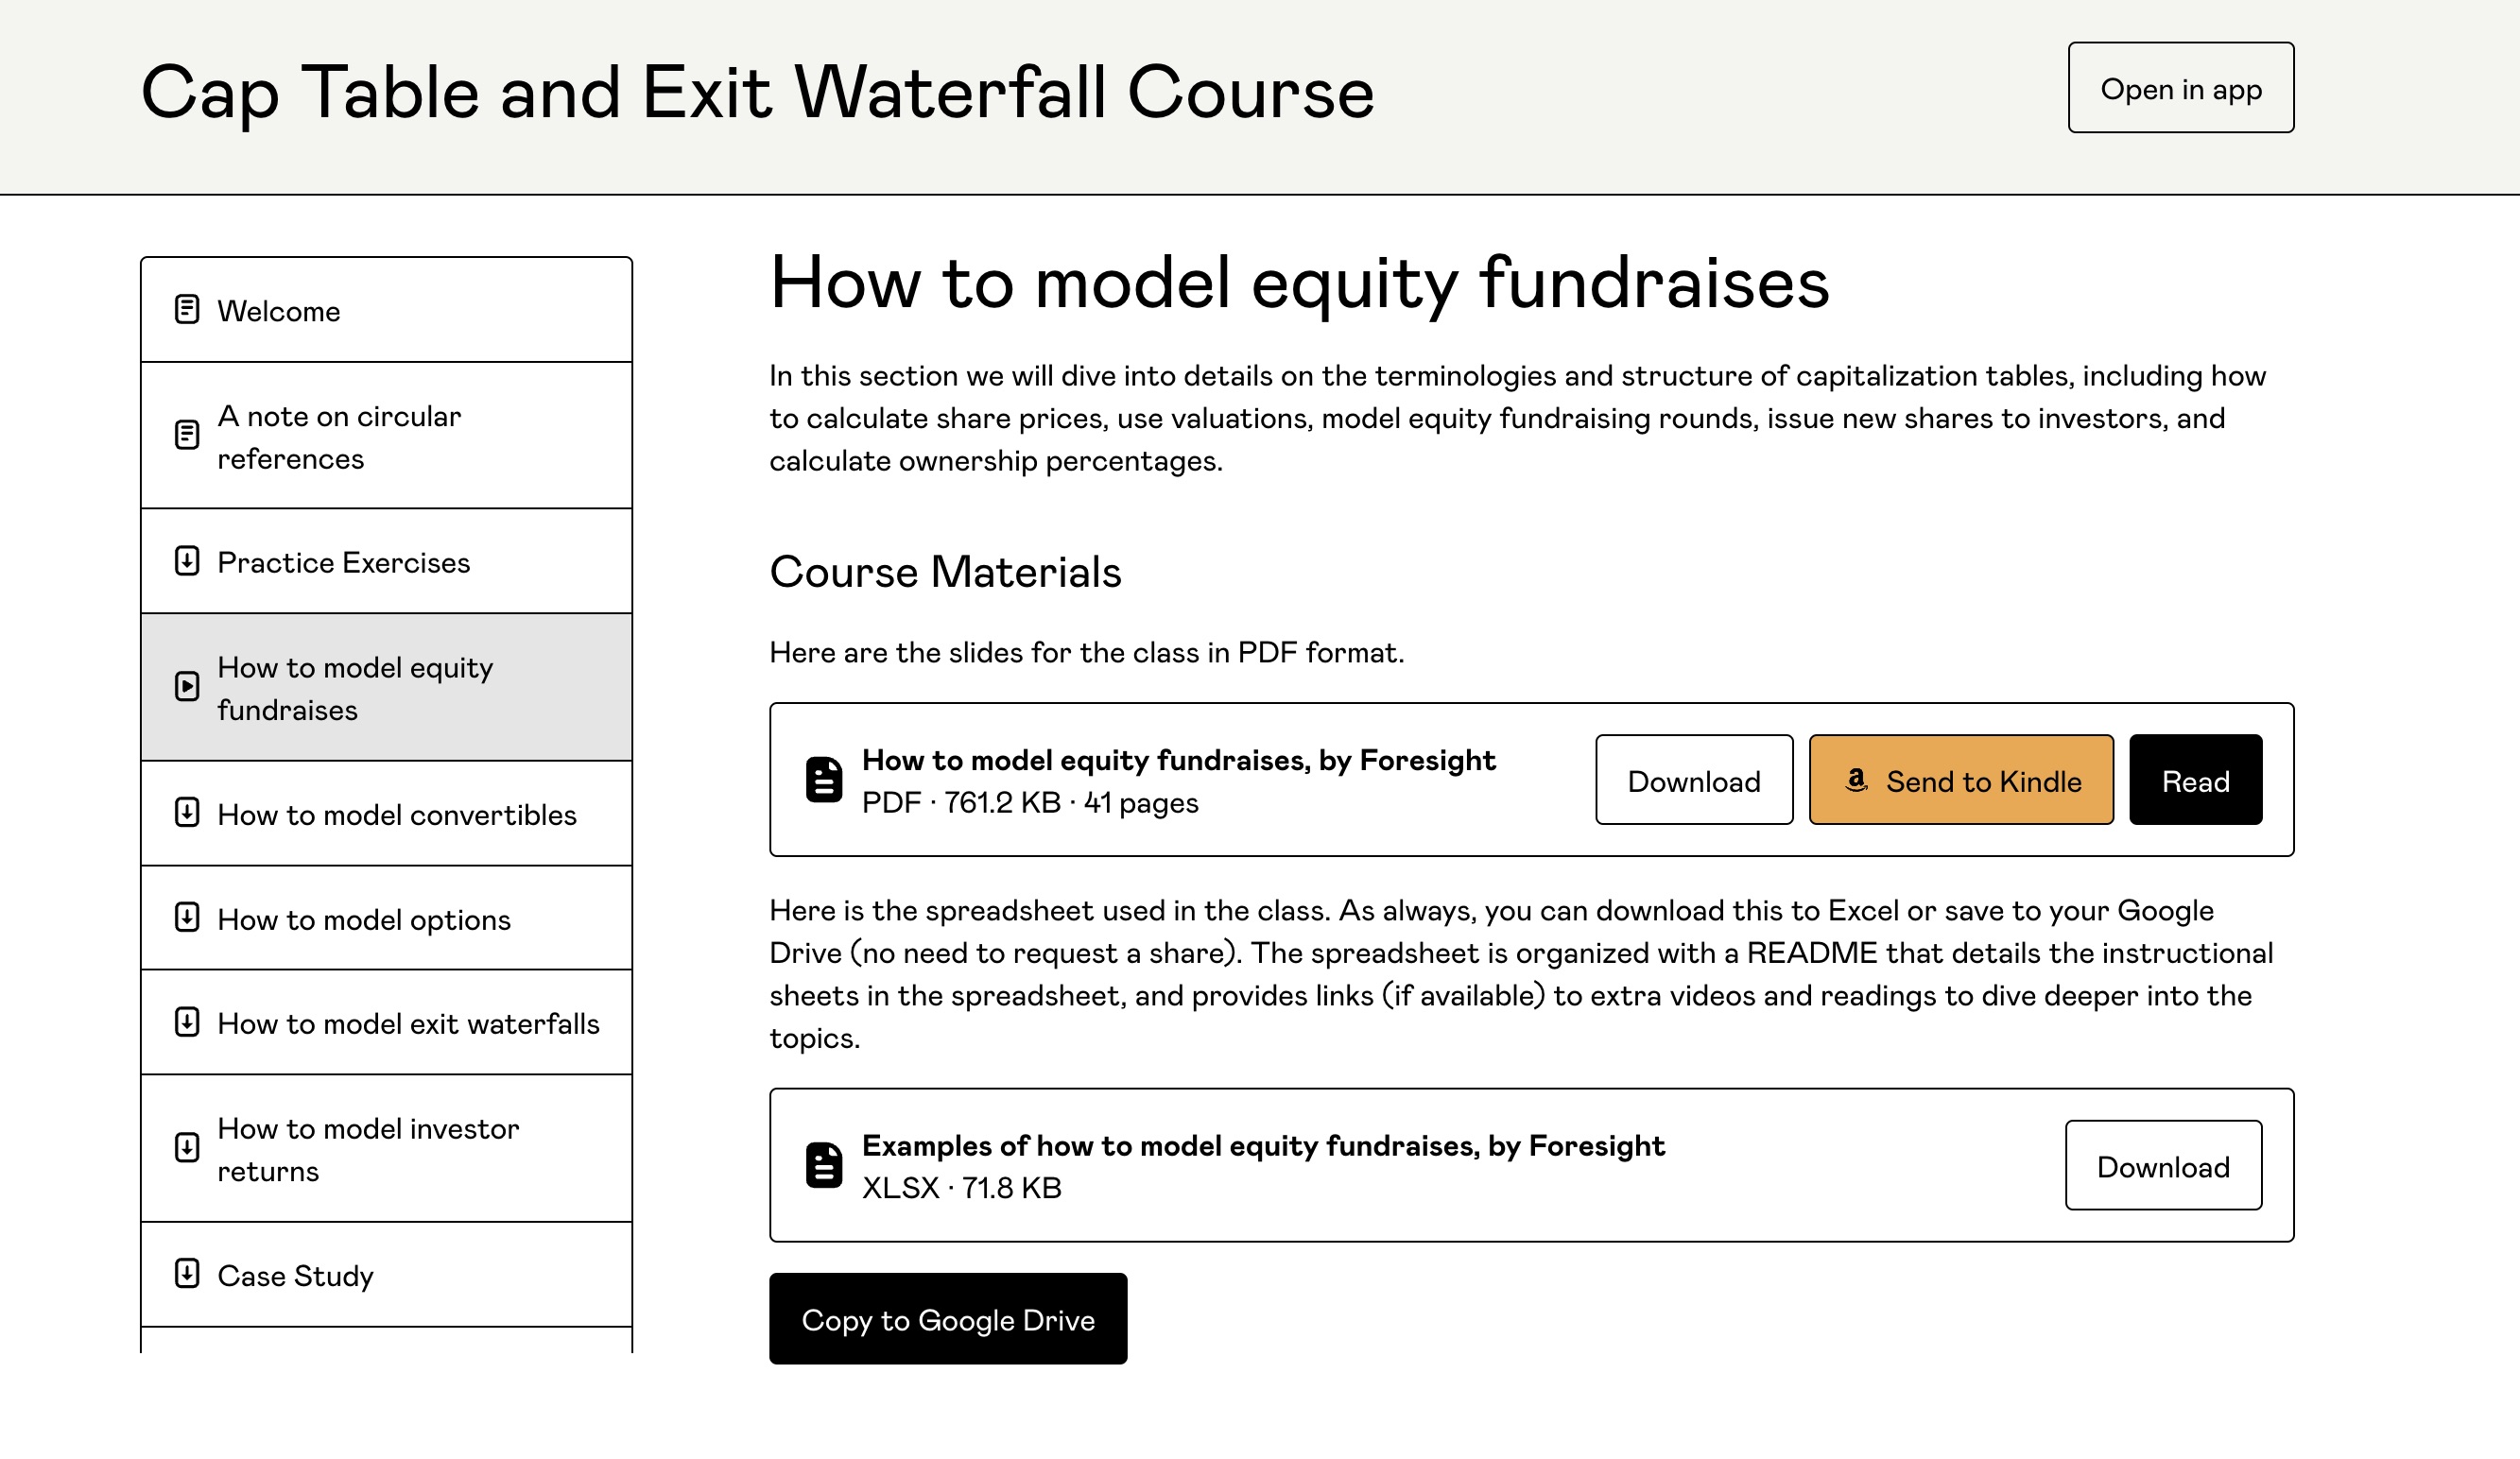Click the download icon next to How to model convertibles
Viewport: 2520px width, 1459px height.
tap(186, 813)
